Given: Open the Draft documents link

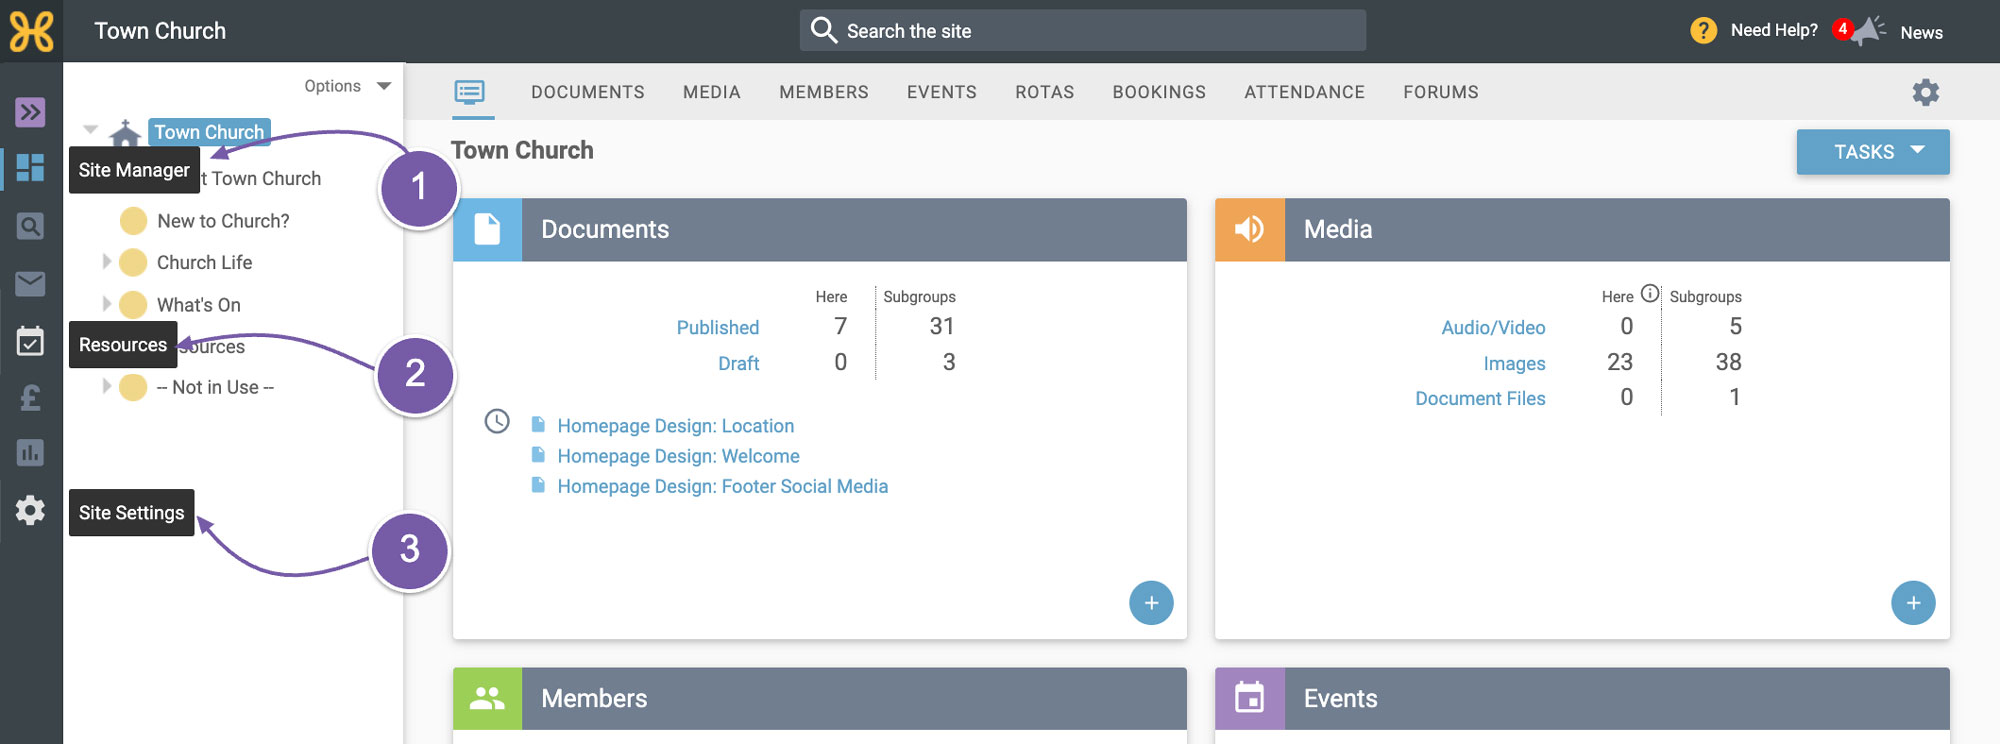Looking at the screenshot, I should click(739, 363).
